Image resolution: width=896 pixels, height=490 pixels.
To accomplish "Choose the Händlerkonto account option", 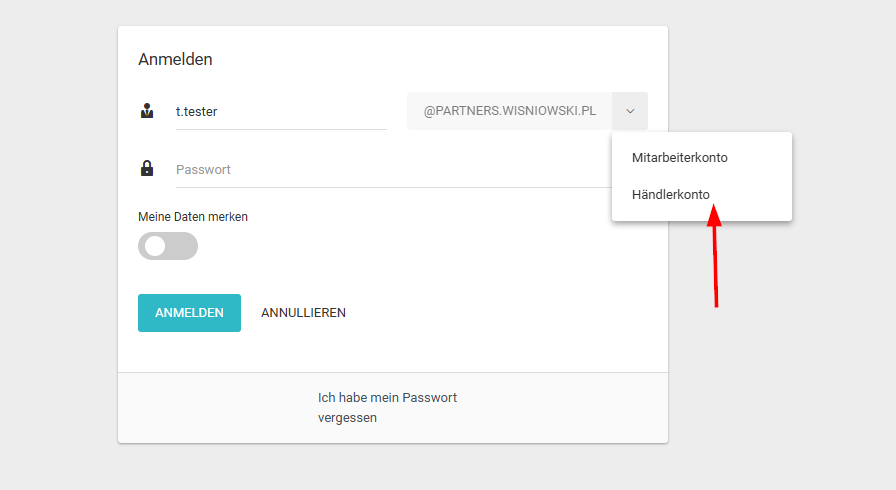I will point(671,194).
